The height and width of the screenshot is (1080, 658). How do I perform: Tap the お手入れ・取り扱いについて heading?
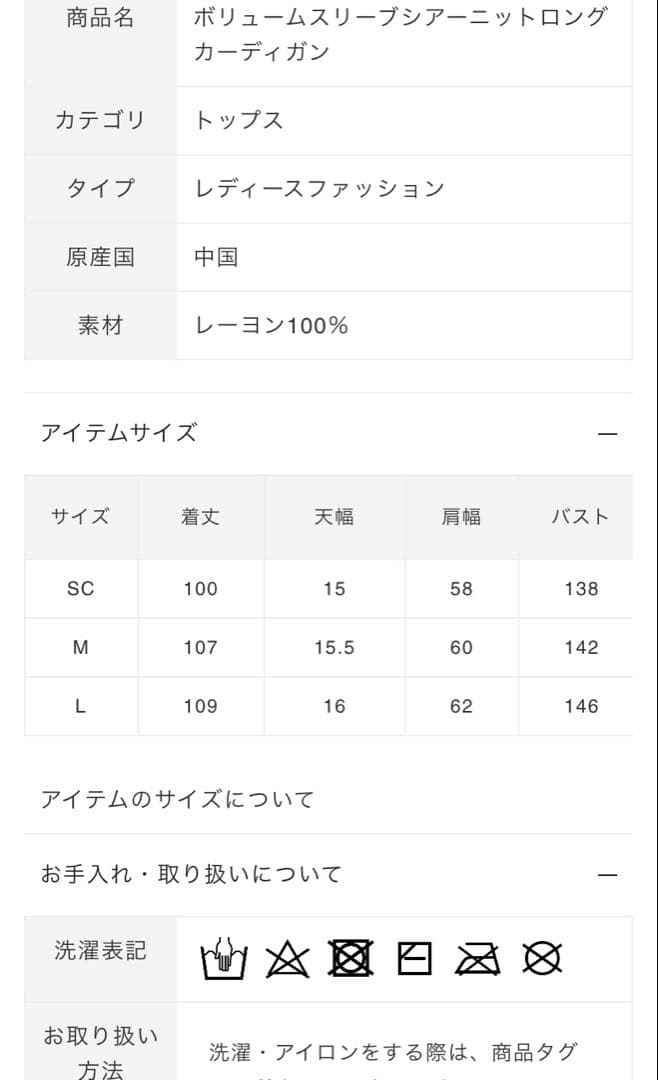tap(191, 874)
